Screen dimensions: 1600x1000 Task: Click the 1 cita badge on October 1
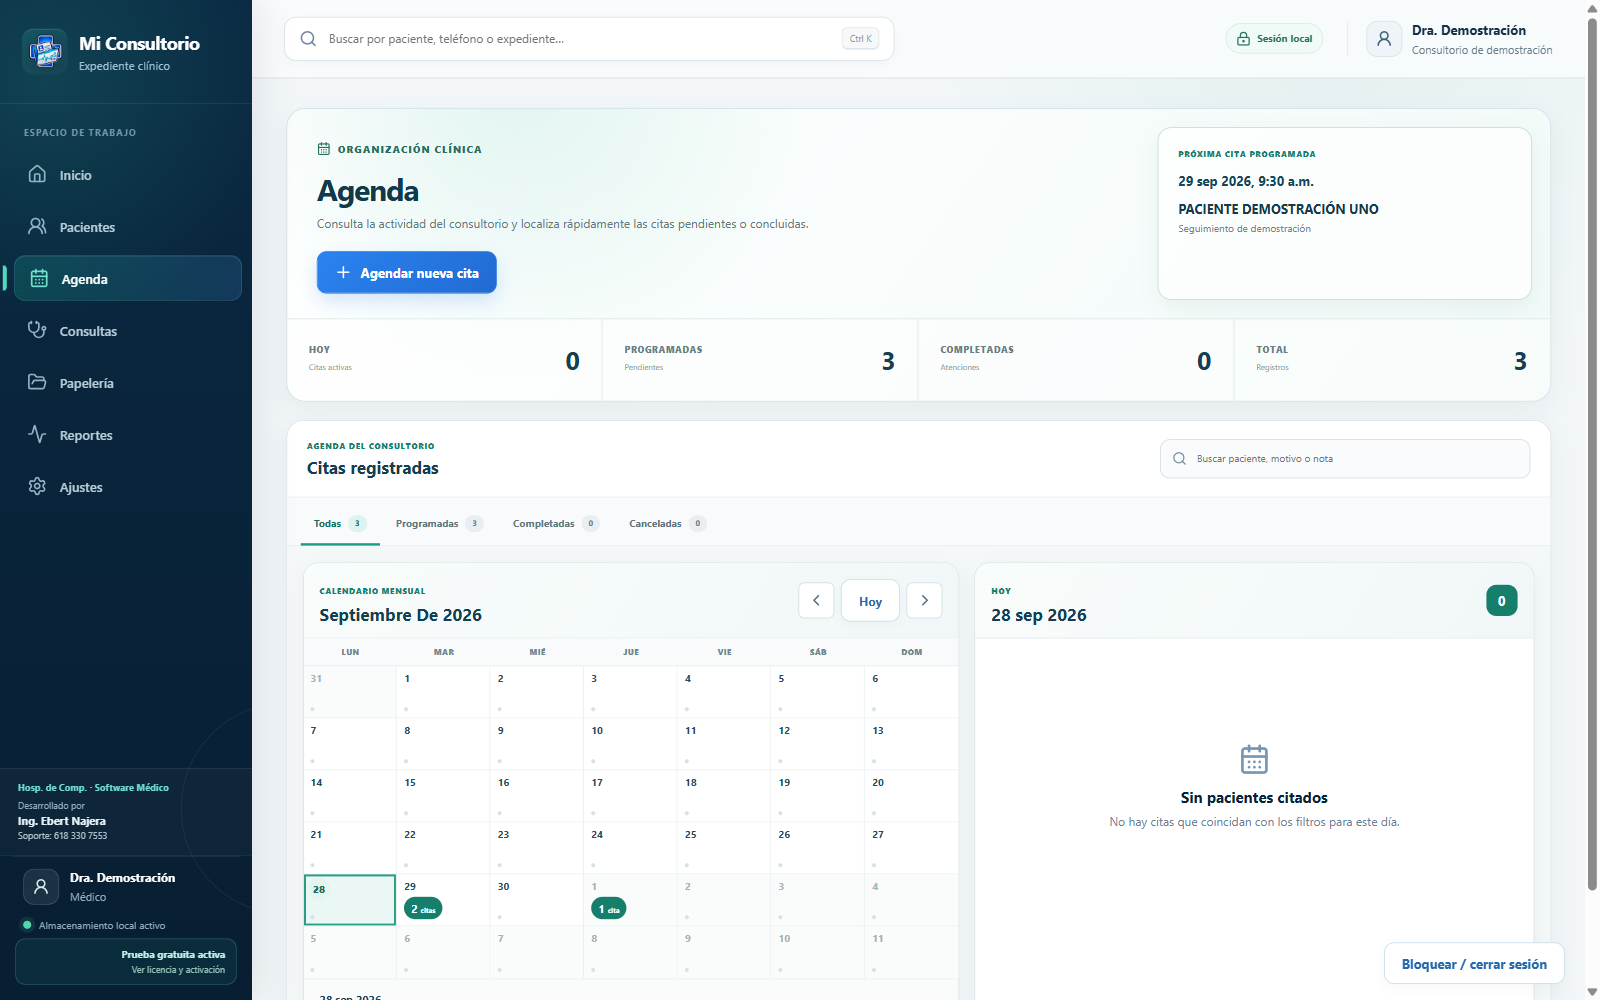click(609, 909)
